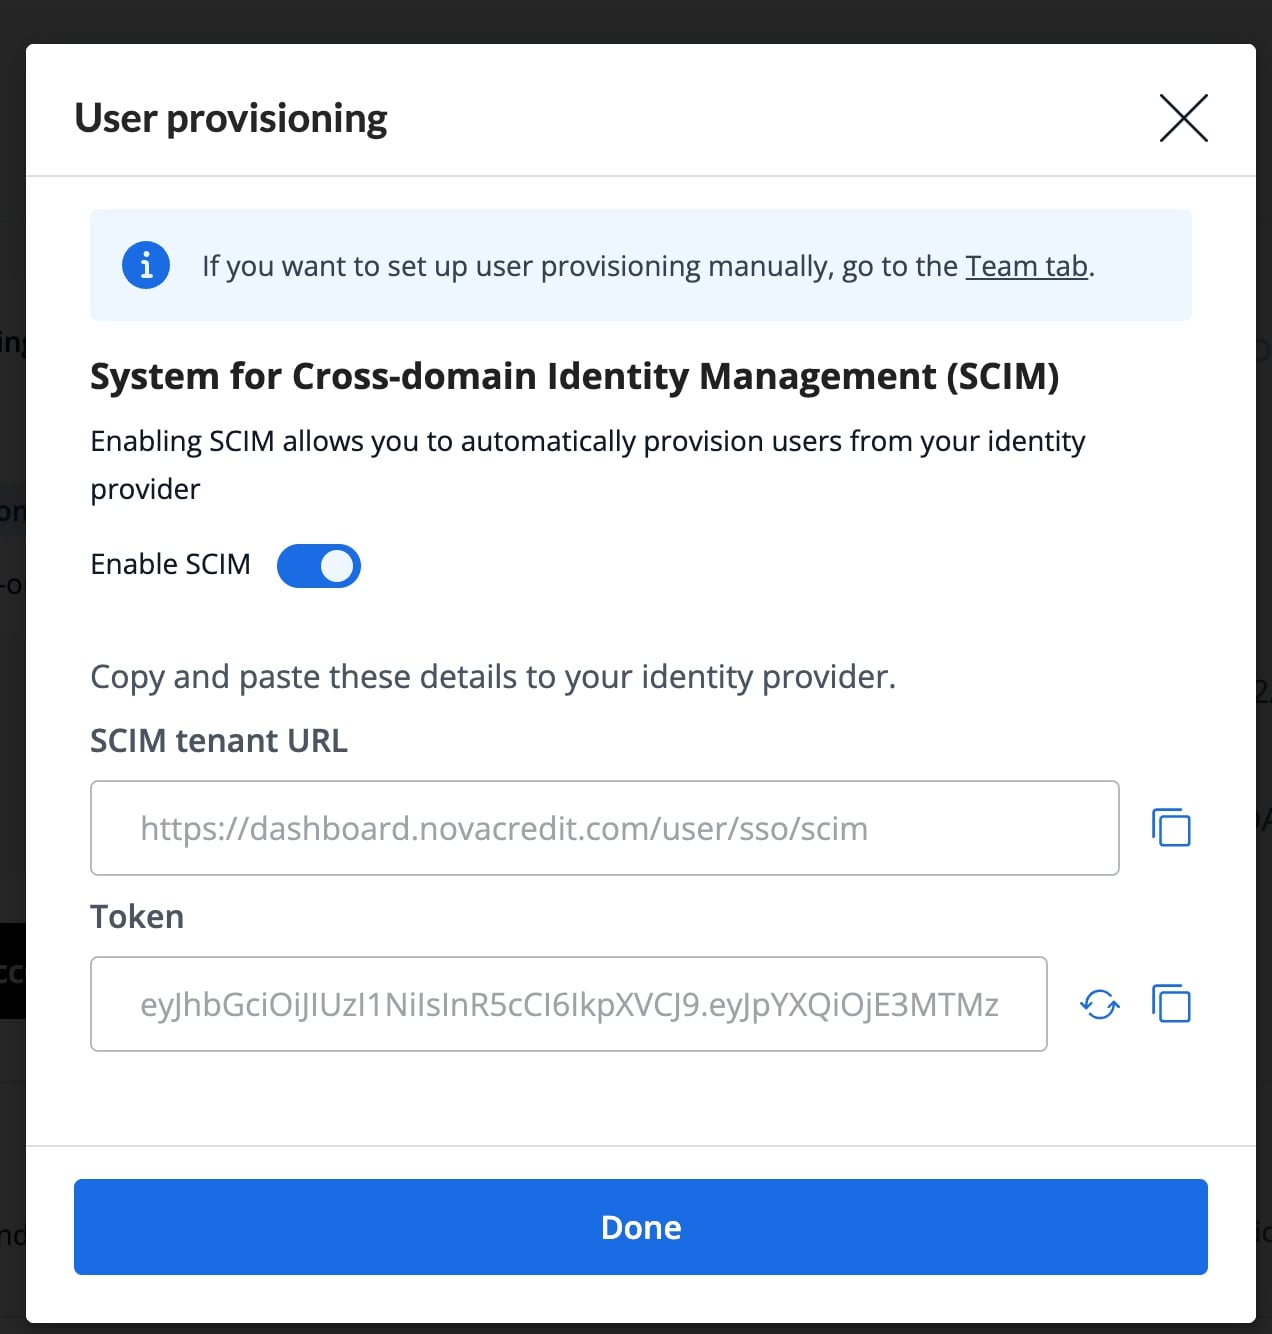1272x1334 pixels.
Task: Click the blue info icon in the banner
Action: click(x=146, y=266)
